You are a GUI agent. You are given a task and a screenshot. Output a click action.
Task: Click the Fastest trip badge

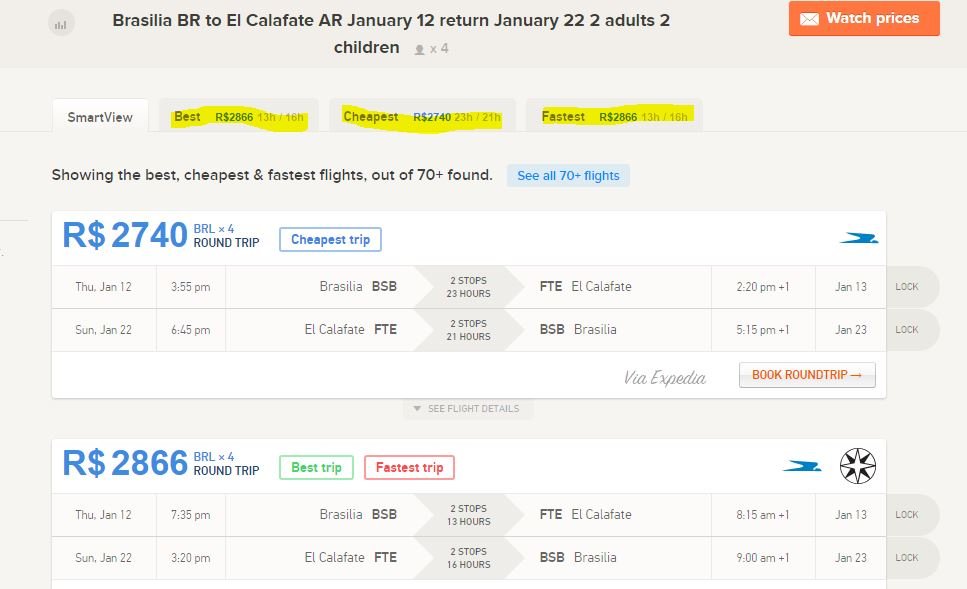409,467
